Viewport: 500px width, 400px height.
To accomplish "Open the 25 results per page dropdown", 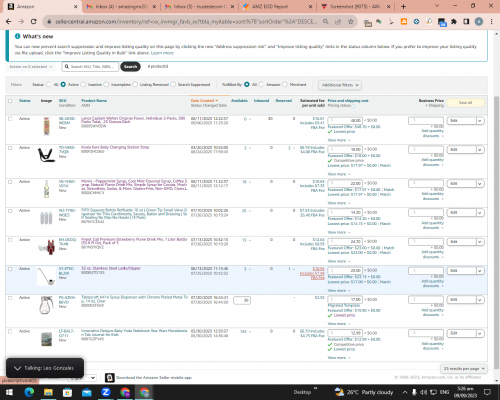I will pos(464,369).
